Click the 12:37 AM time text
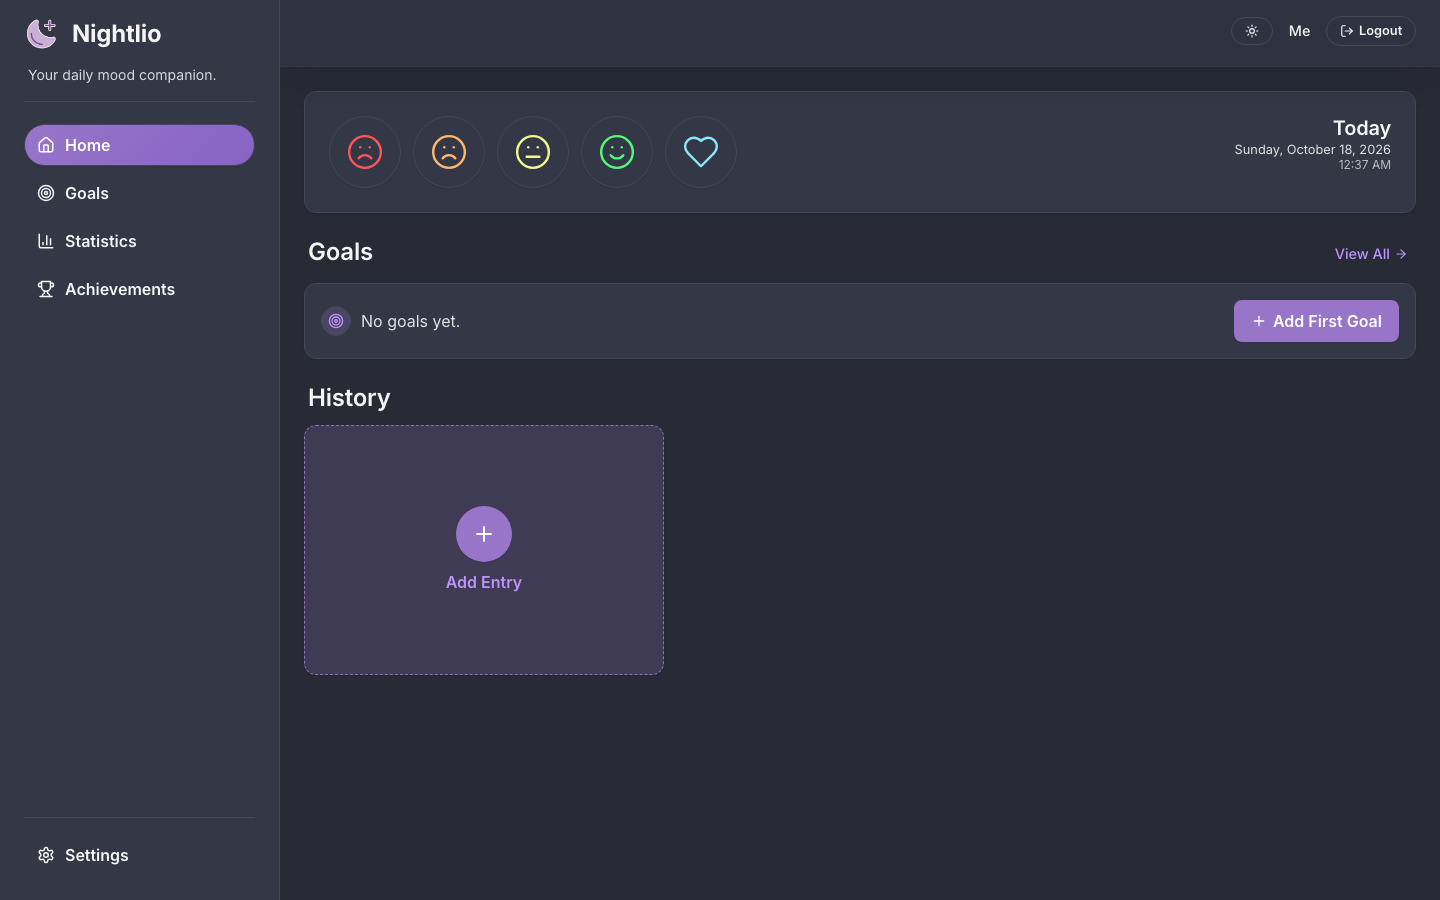 1365,165
